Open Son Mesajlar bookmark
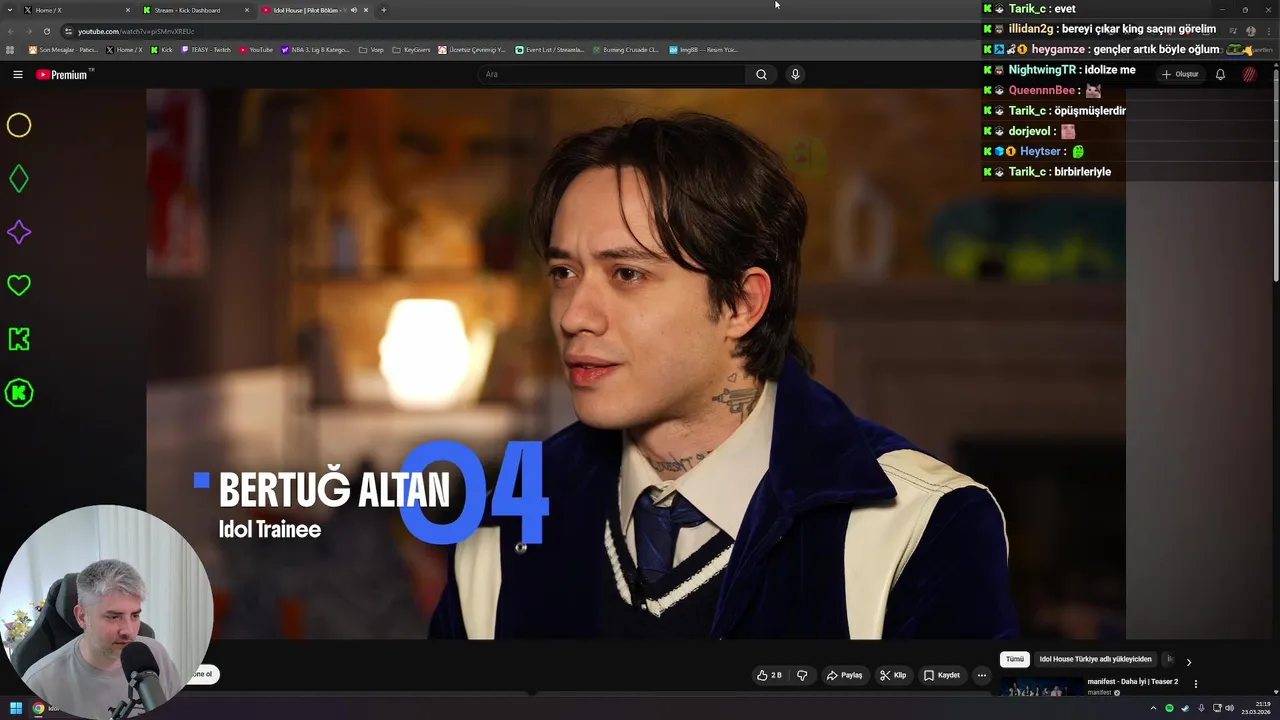Image resolution: width=1280 pixels, height=720 pixels. tap(64, 49)
